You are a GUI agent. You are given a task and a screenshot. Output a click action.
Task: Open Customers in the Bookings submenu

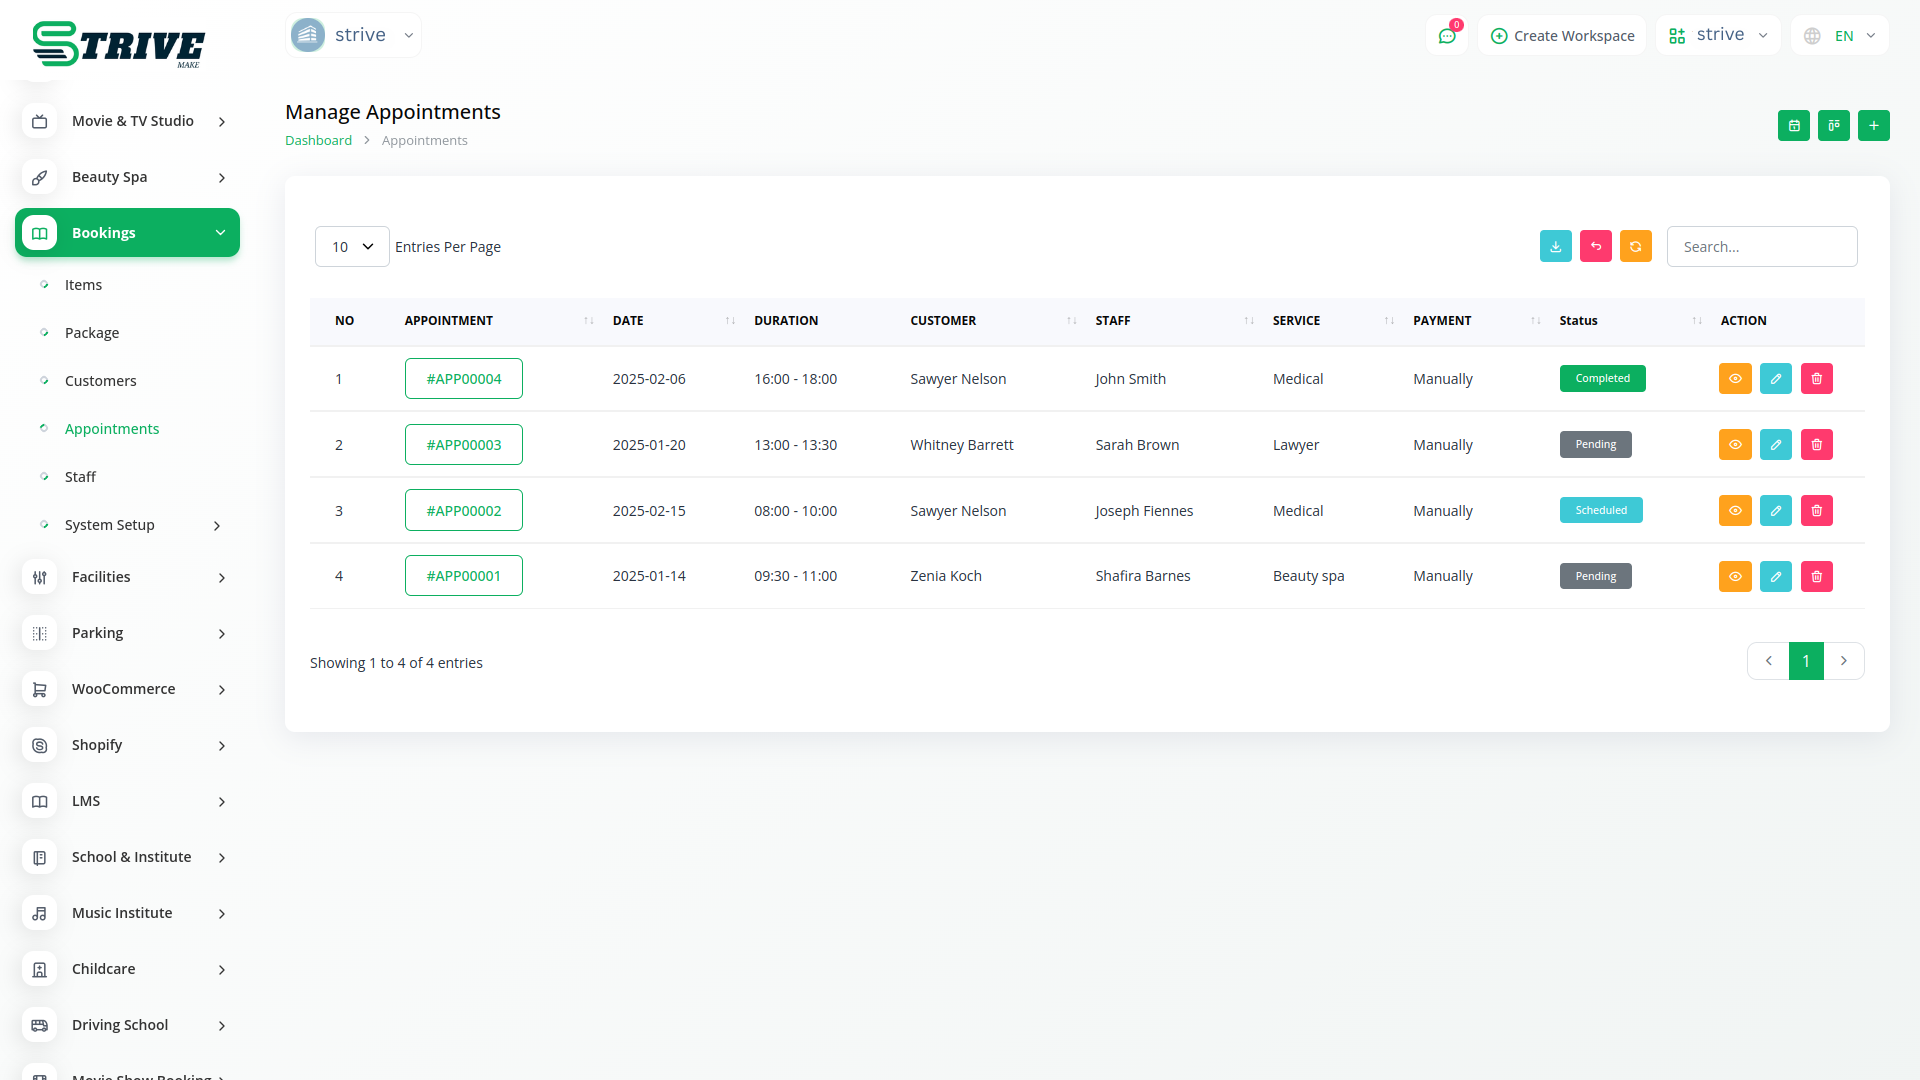click(x=100, y=381)
